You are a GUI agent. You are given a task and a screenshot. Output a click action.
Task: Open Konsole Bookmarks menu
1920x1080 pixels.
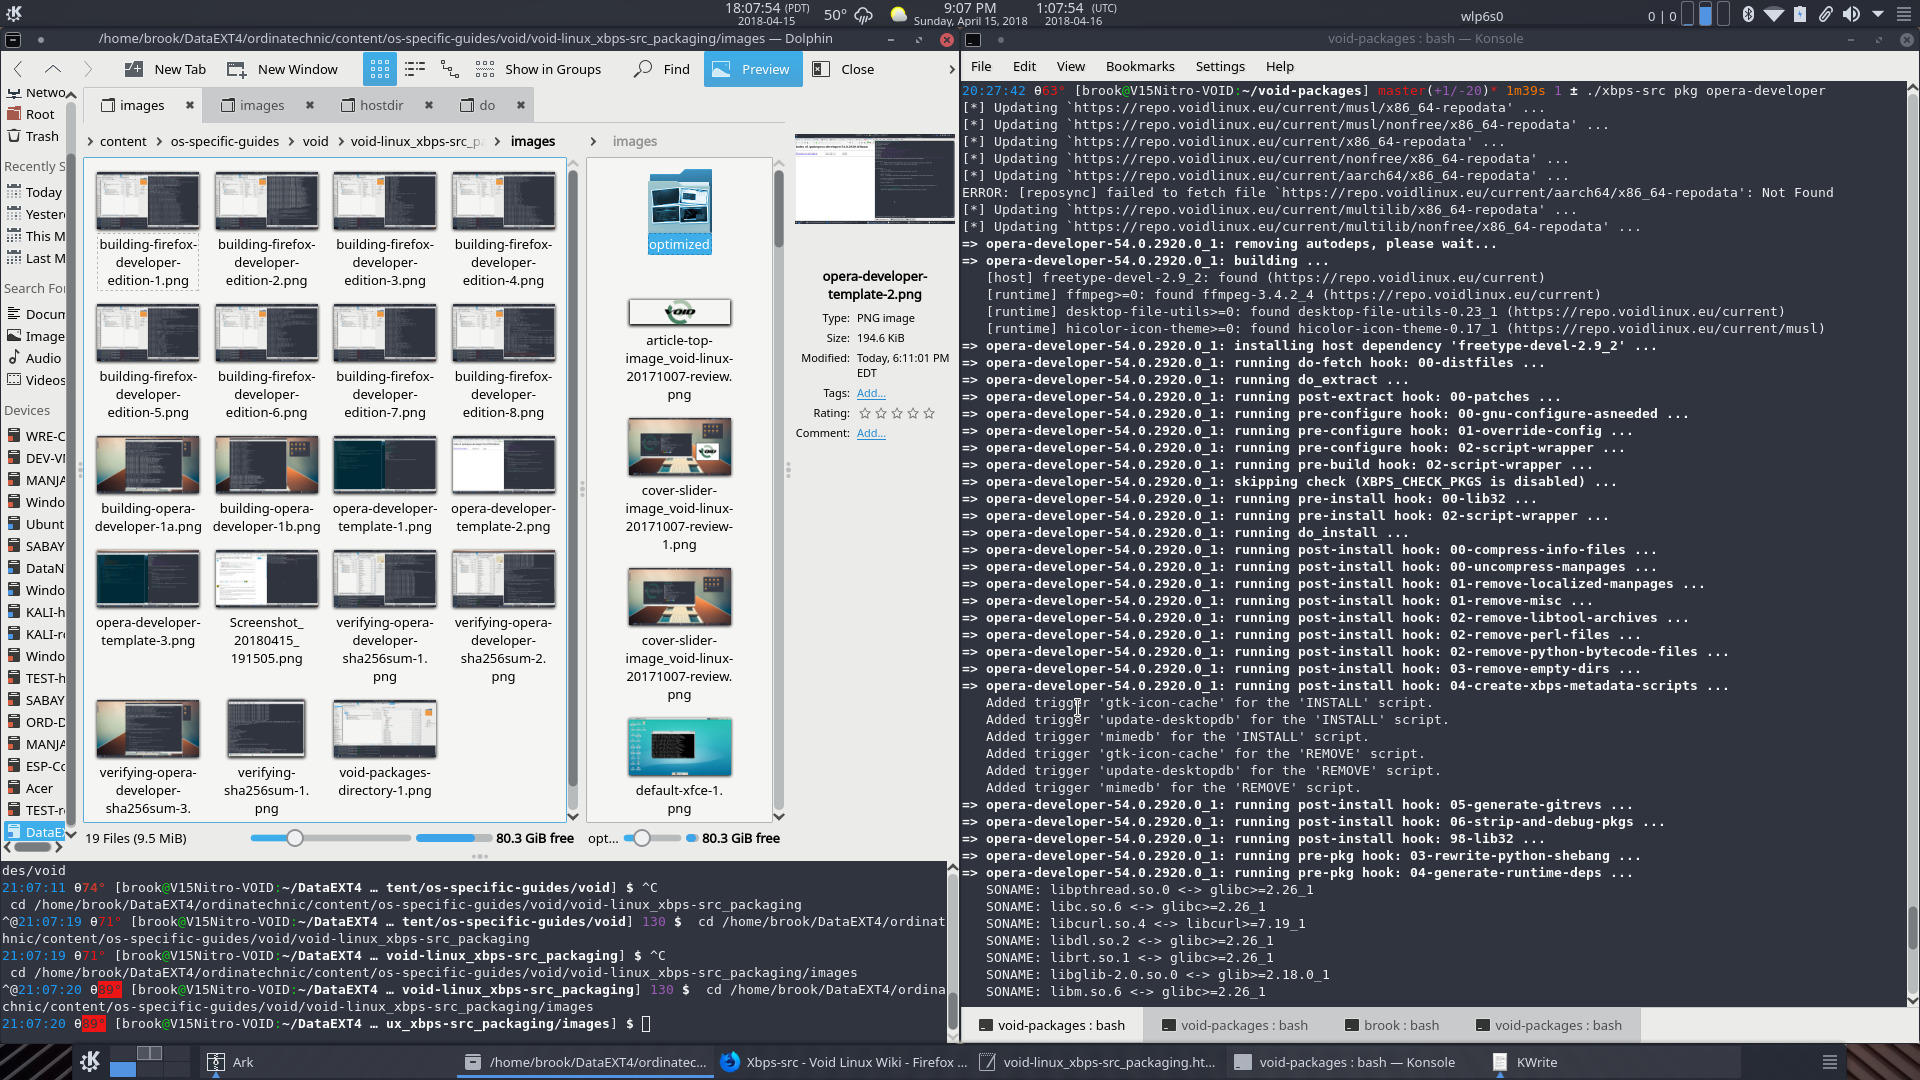[x=1140, y=66]
